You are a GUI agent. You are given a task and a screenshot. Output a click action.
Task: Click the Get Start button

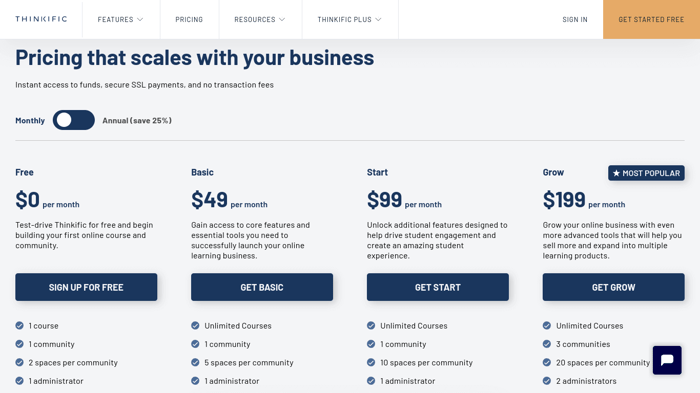pos(438,287)
